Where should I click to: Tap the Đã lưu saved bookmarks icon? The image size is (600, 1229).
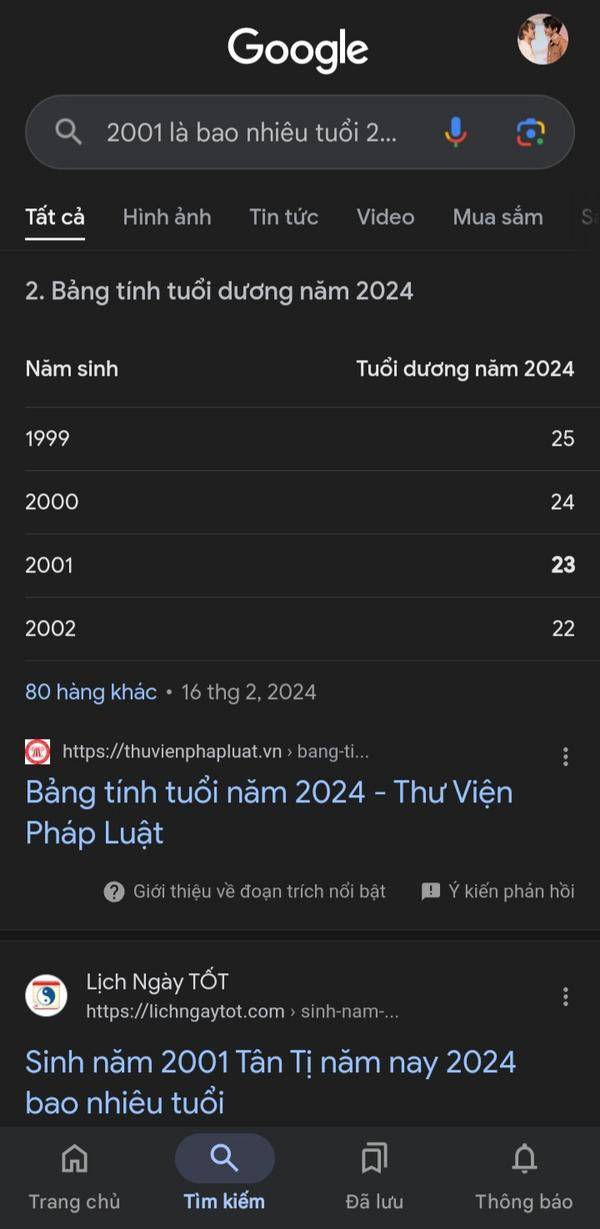(x=374, y=1158)
